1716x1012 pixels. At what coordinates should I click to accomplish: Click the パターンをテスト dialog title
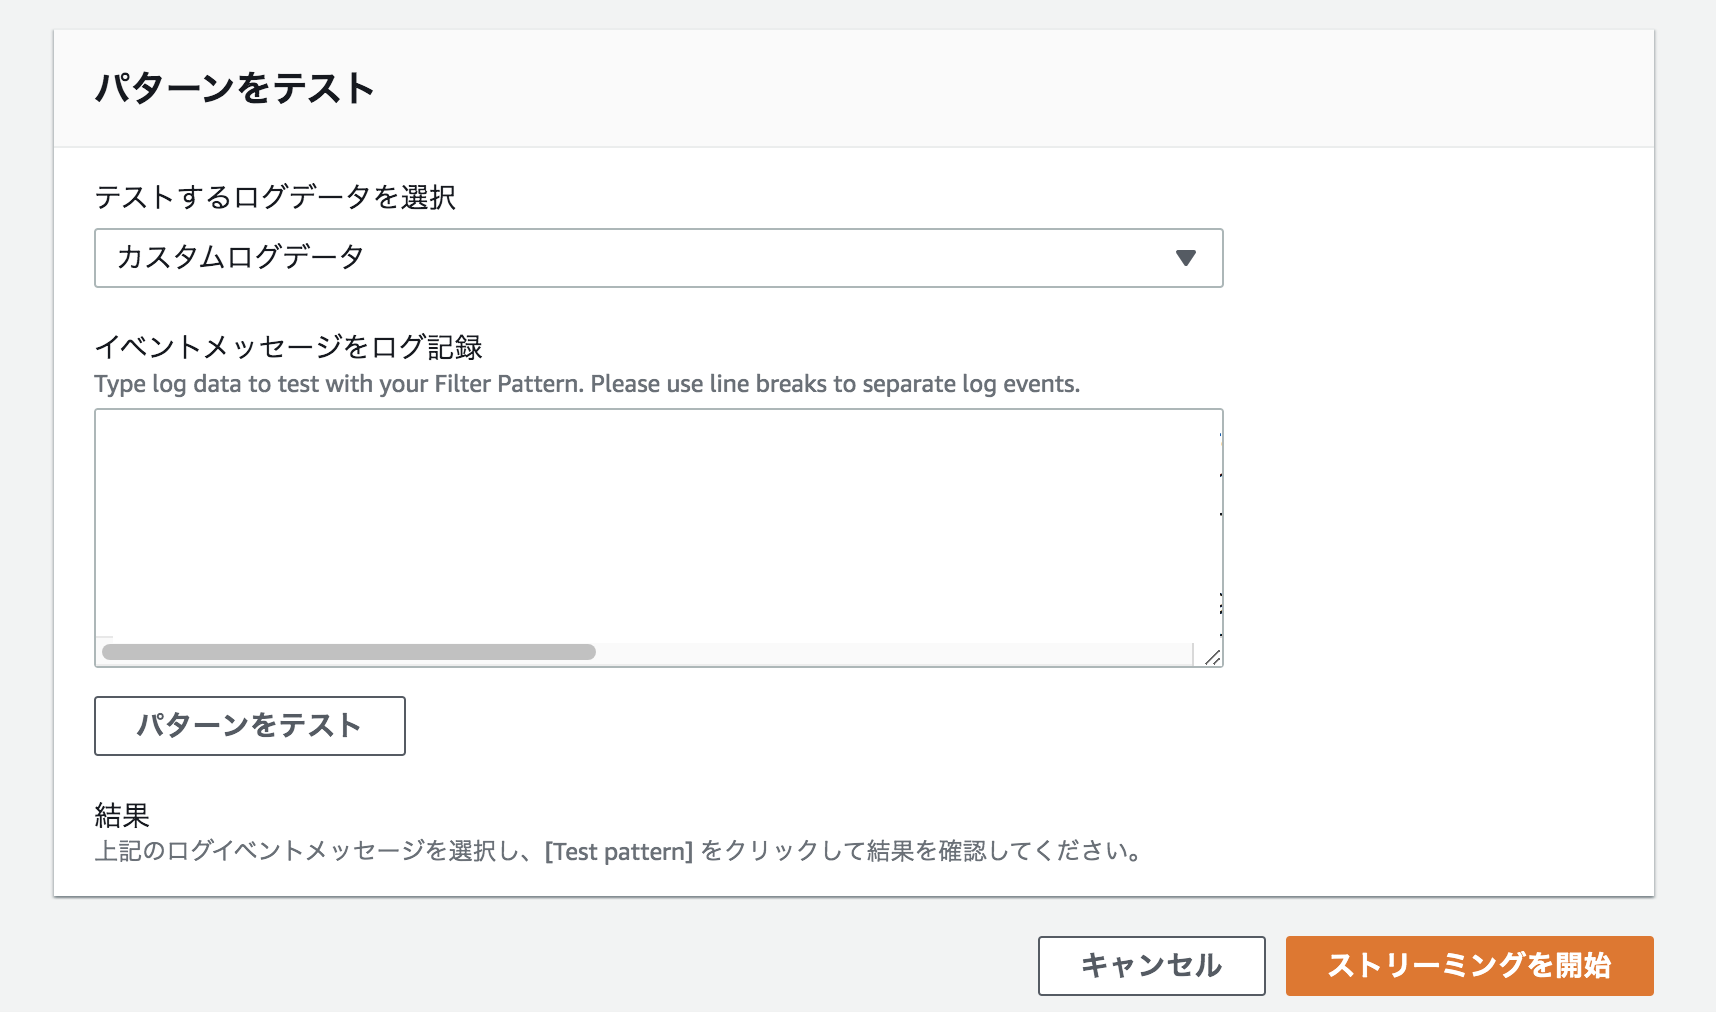tap(233, 87)
